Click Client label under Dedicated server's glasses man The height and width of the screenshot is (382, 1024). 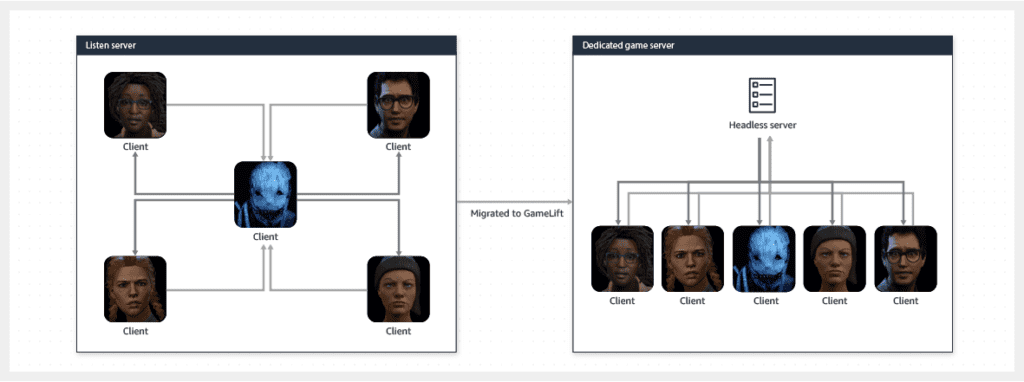[x=906, y=301]
